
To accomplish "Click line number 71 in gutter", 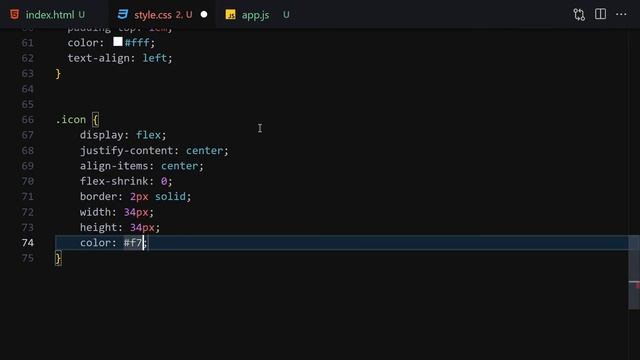I will tap(27, 196).
